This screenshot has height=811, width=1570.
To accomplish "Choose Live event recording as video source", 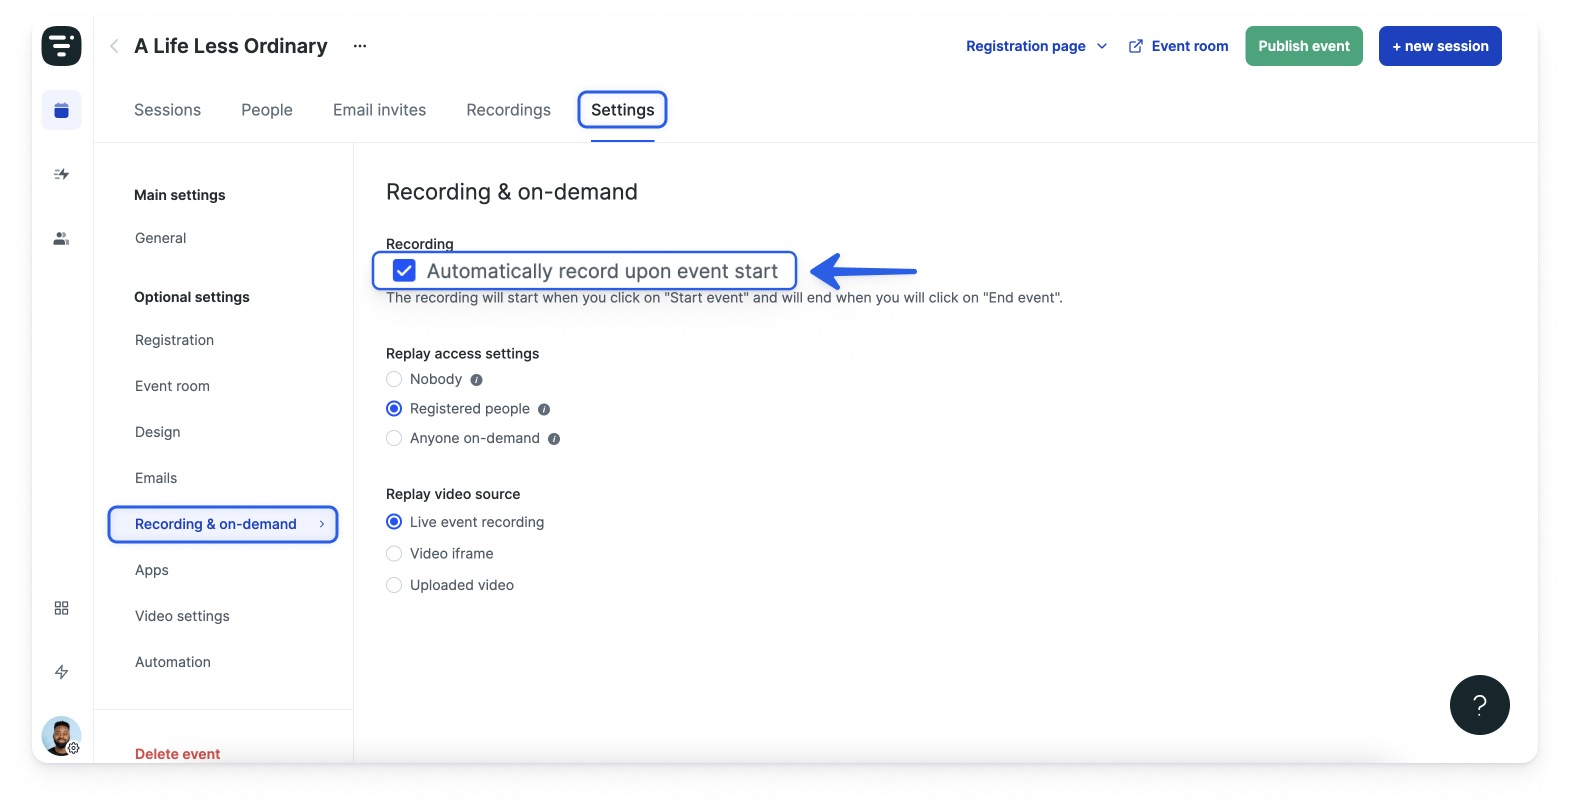I will tap(394, 522).
